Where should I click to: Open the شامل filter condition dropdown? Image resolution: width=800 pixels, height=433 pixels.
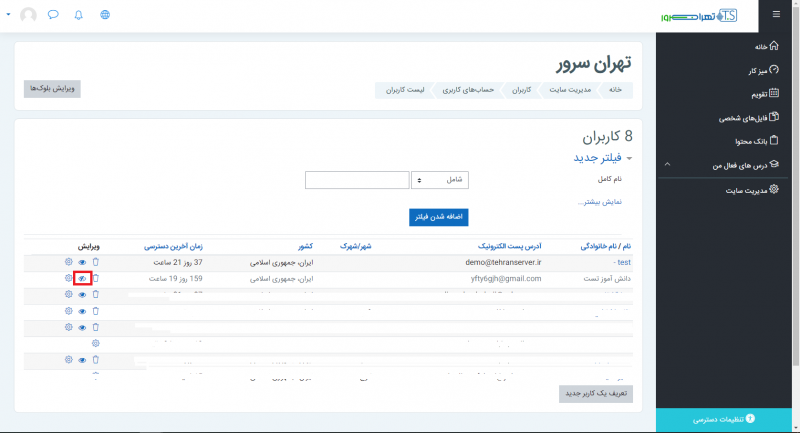[x=440, y=180]
